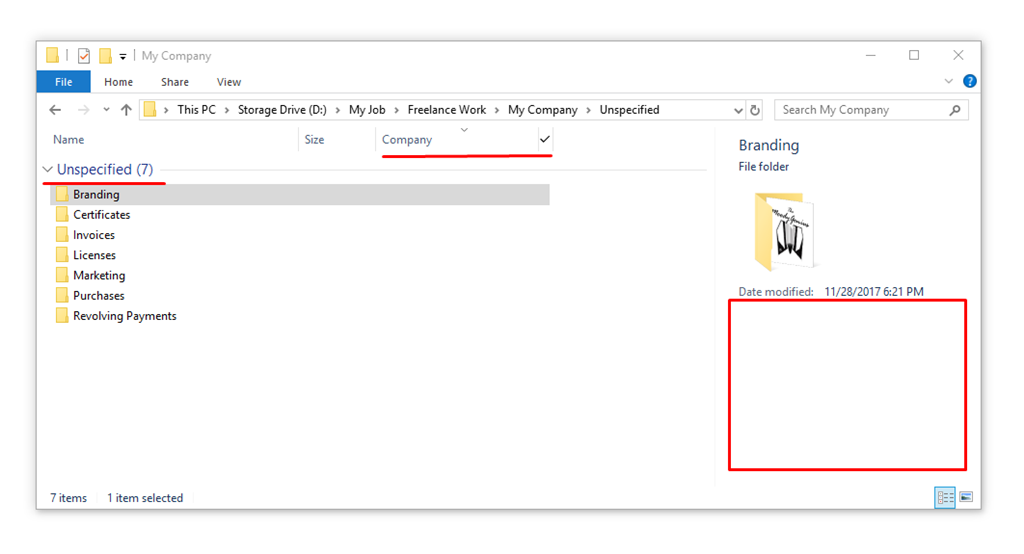Select the Invoices folder

[x=93, y=235]
